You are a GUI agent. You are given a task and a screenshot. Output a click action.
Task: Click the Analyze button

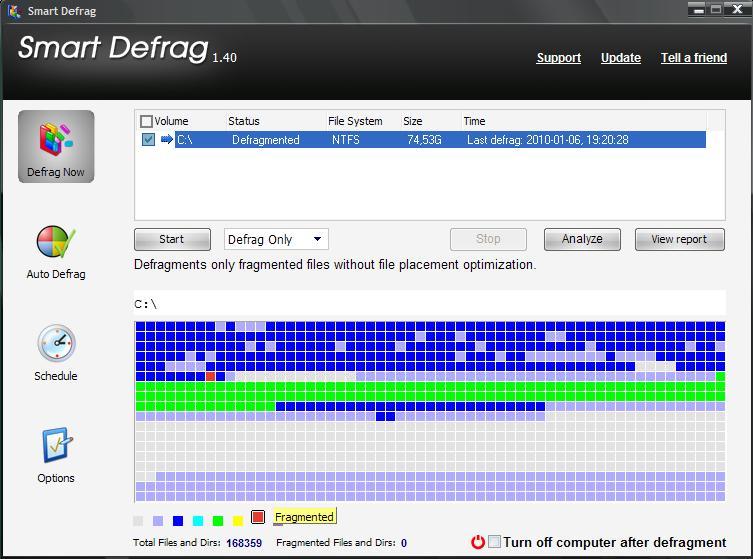tap(582, 239)
